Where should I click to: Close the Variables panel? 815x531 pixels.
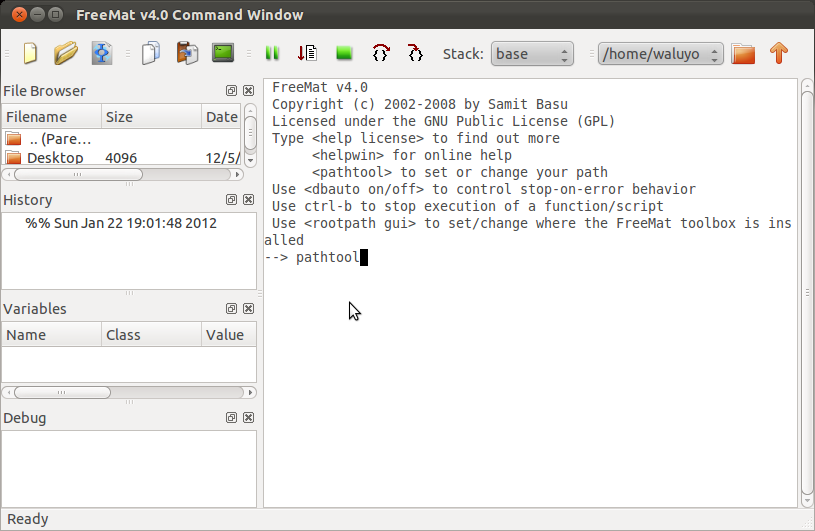pyautogui.click(x=248, y=309)
